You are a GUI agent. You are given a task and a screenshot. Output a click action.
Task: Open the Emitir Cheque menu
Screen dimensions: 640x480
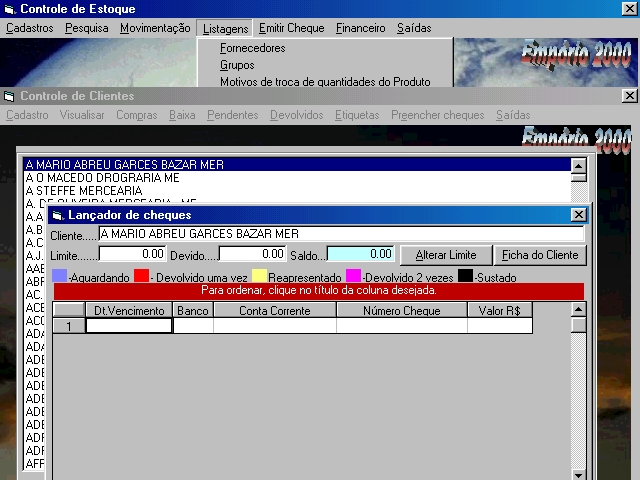(x=291, y=28)
